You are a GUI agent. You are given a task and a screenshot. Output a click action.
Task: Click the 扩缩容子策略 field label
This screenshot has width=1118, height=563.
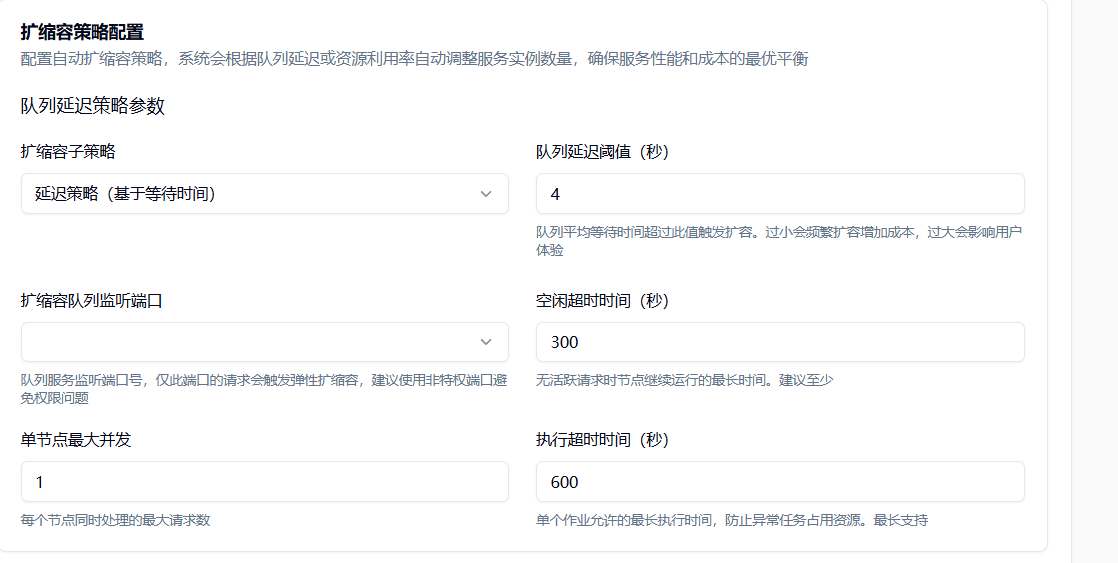tap(68, 152)
